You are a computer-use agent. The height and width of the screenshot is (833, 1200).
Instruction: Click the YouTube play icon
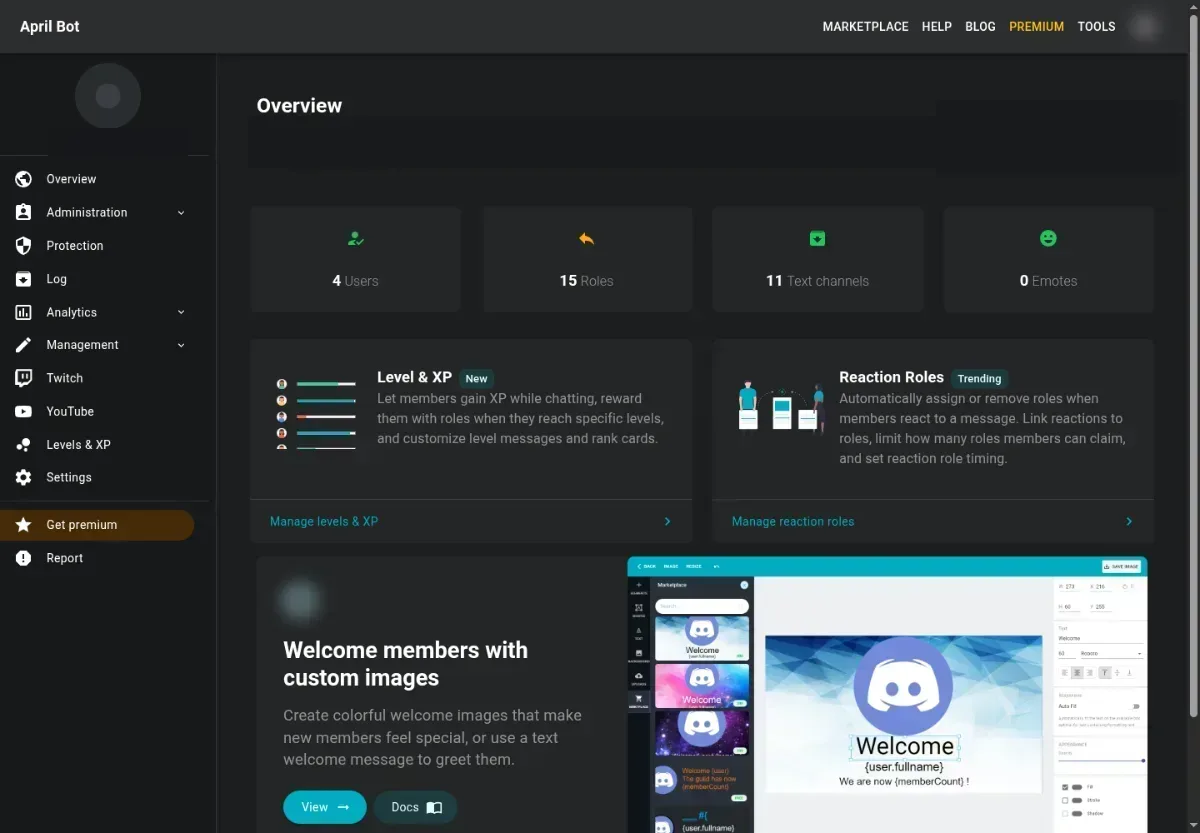click(x=24, y=411)
